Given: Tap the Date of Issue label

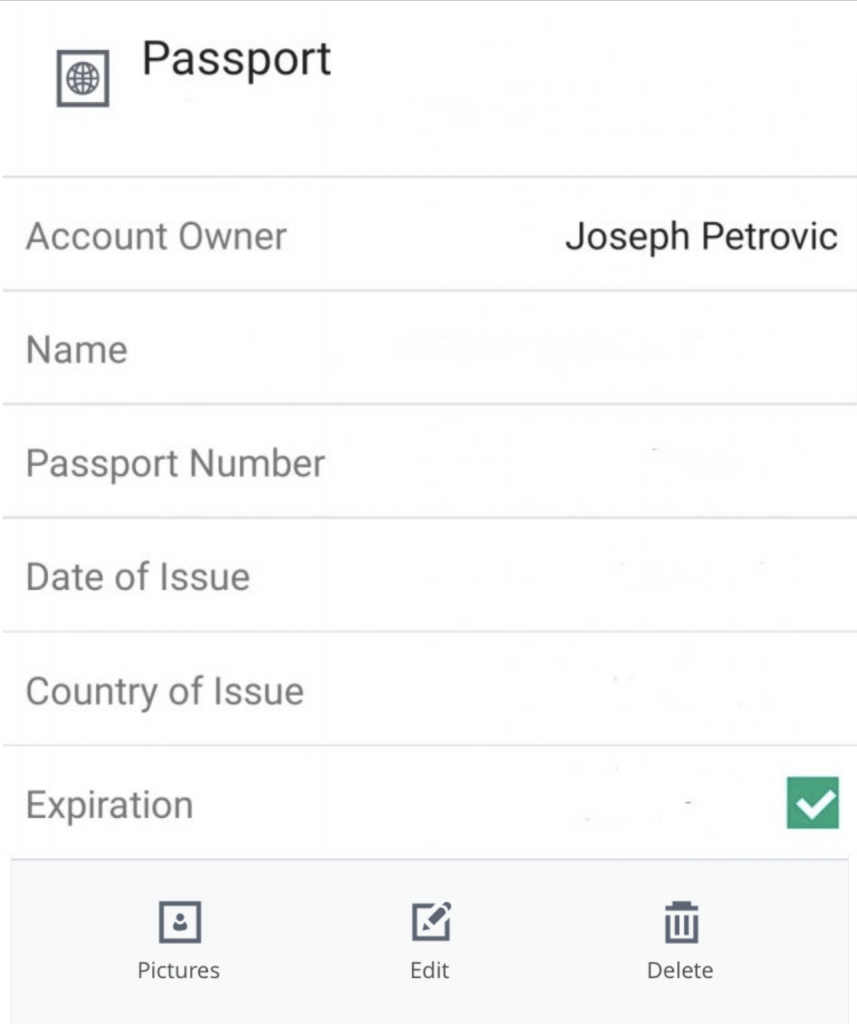Looking at the screenshot, I should pyautogui.click(x=138, y=577).
